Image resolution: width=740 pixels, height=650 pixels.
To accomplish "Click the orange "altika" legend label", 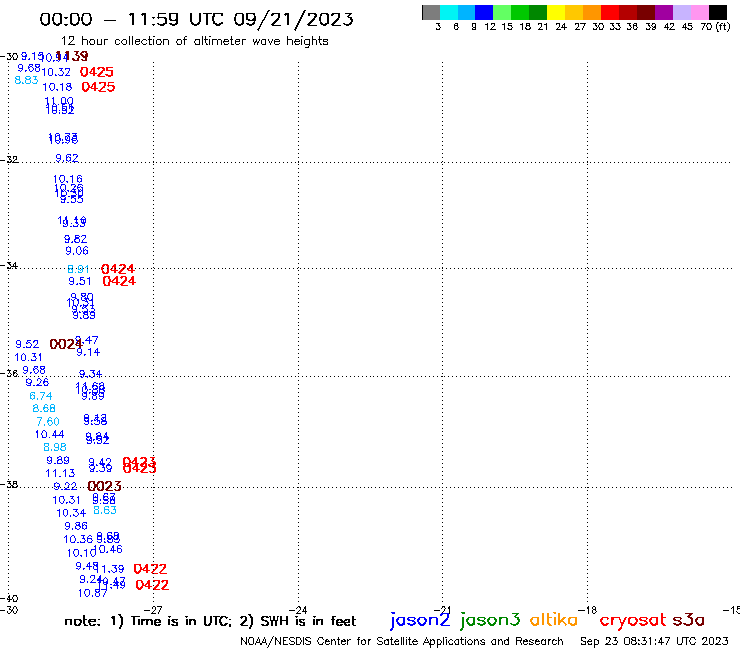I will (554, 620).
